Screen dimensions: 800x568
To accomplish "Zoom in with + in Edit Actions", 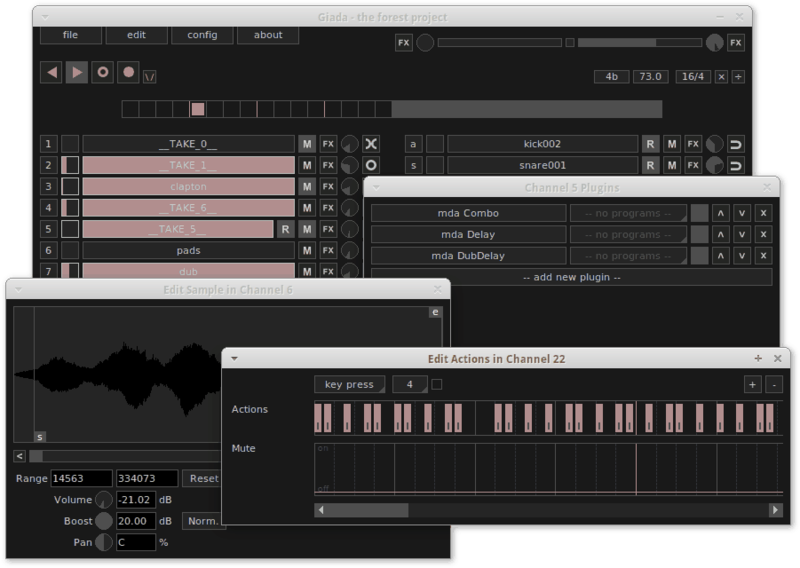I will [753, 384].
